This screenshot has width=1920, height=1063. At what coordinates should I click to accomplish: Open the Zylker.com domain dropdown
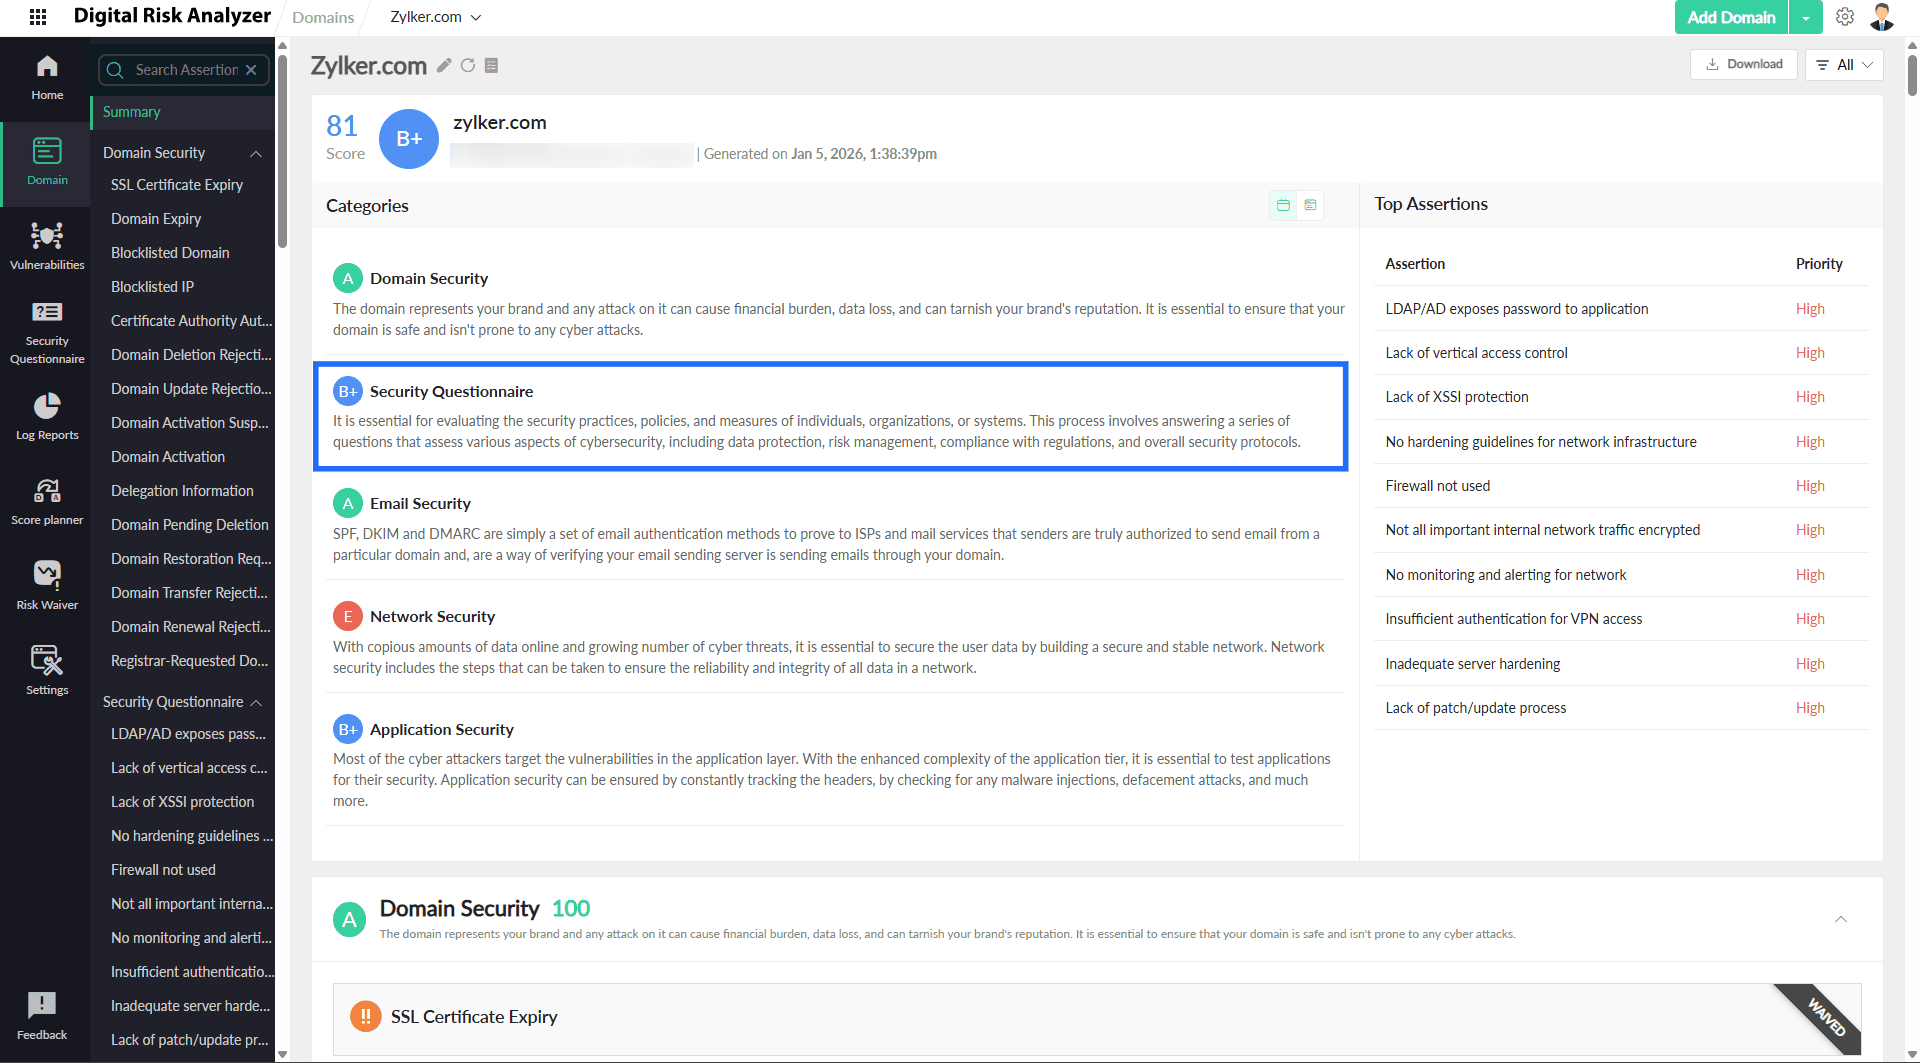(435, 17)
